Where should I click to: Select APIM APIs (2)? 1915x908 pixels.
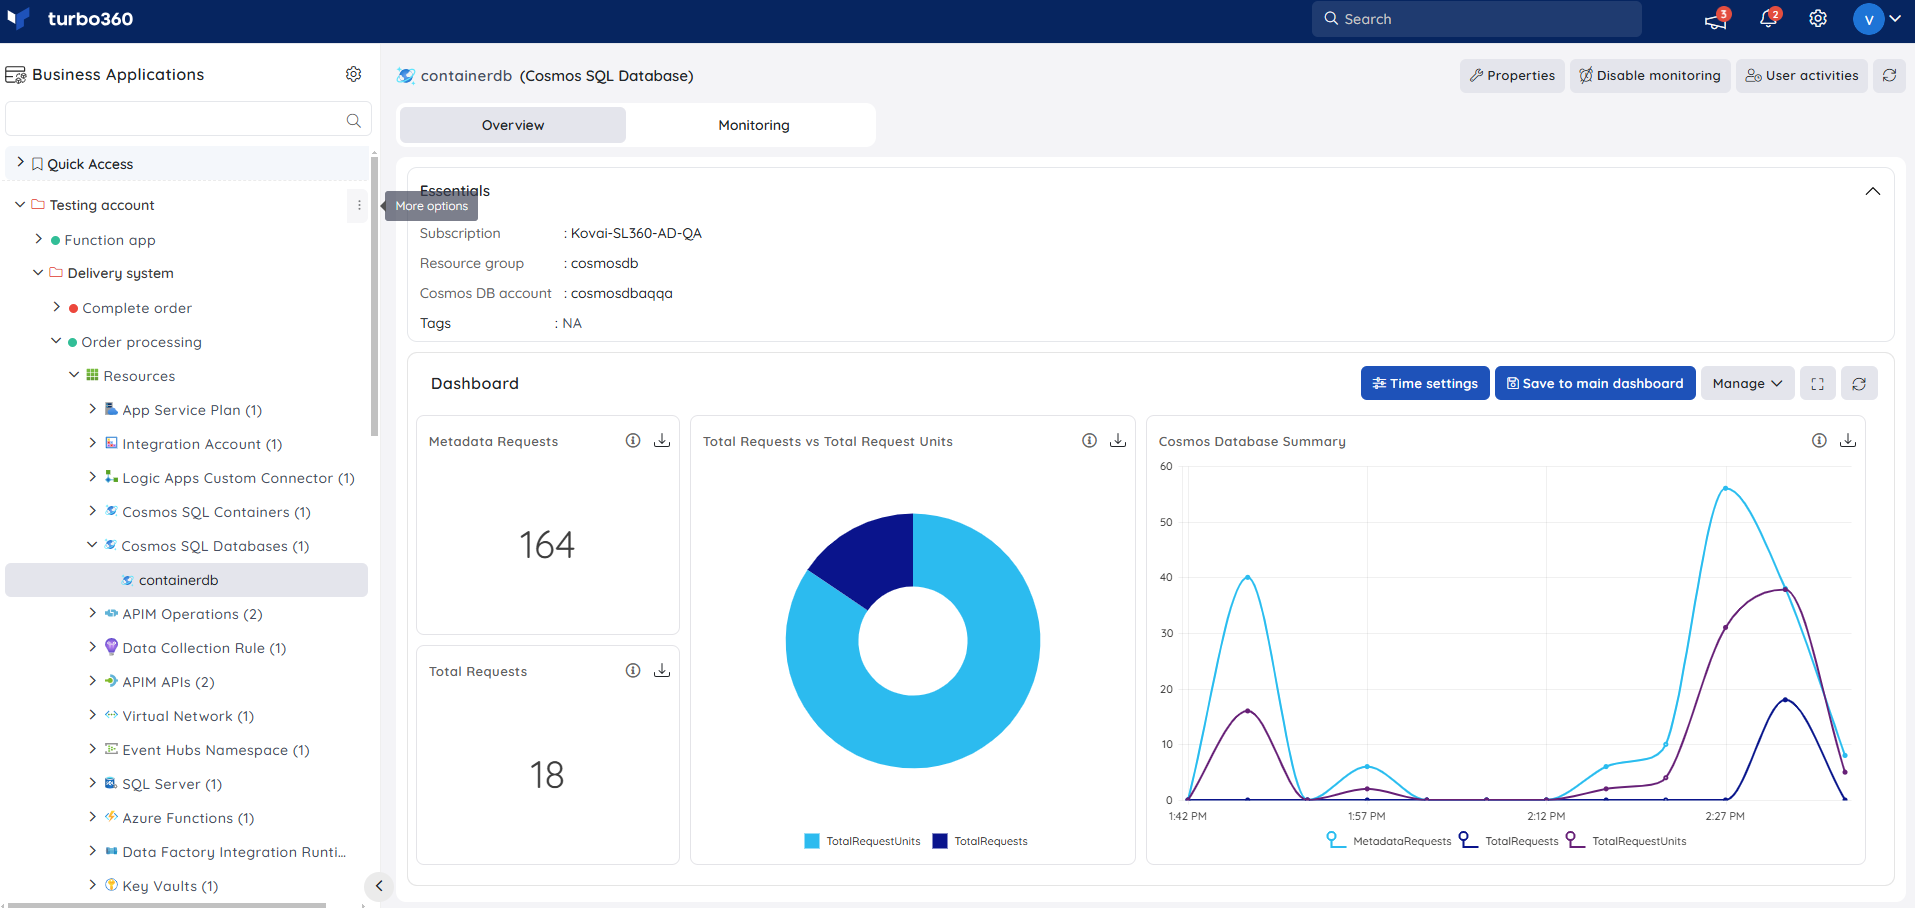[x=168, y=682]
